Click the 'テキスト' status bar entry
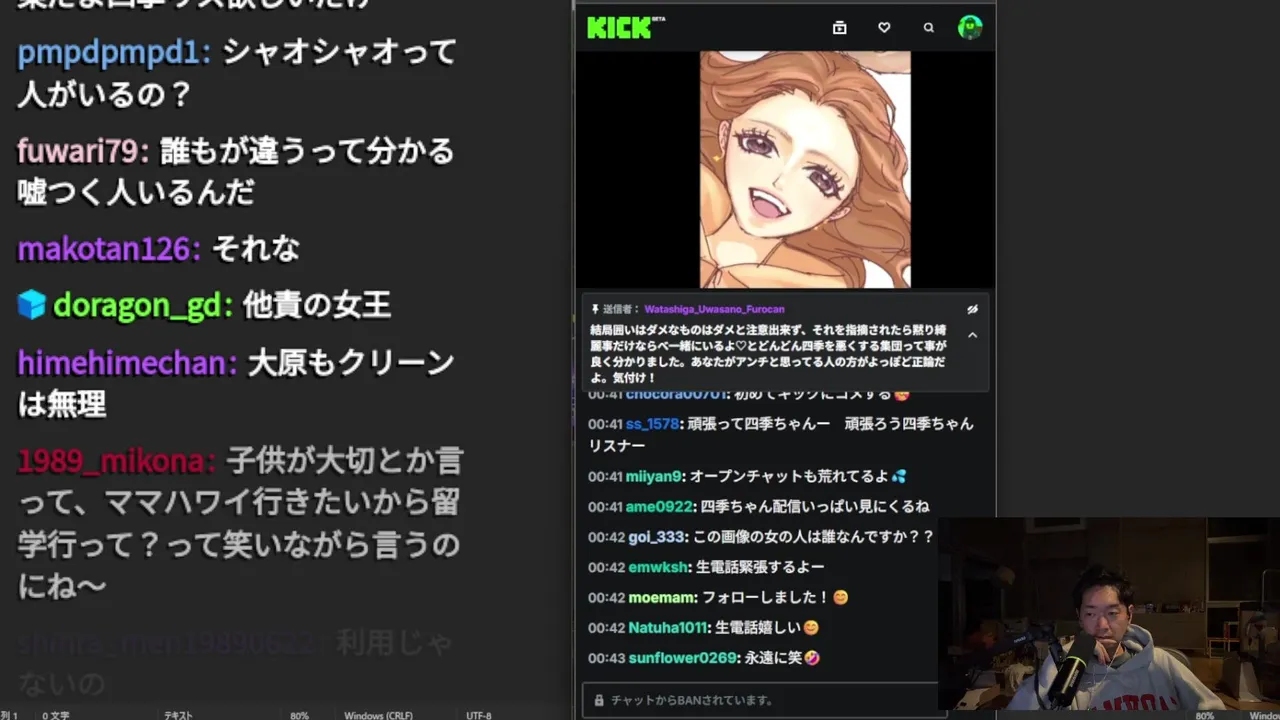The height and width of the screenshot is (720, 1280). [178, 715]
